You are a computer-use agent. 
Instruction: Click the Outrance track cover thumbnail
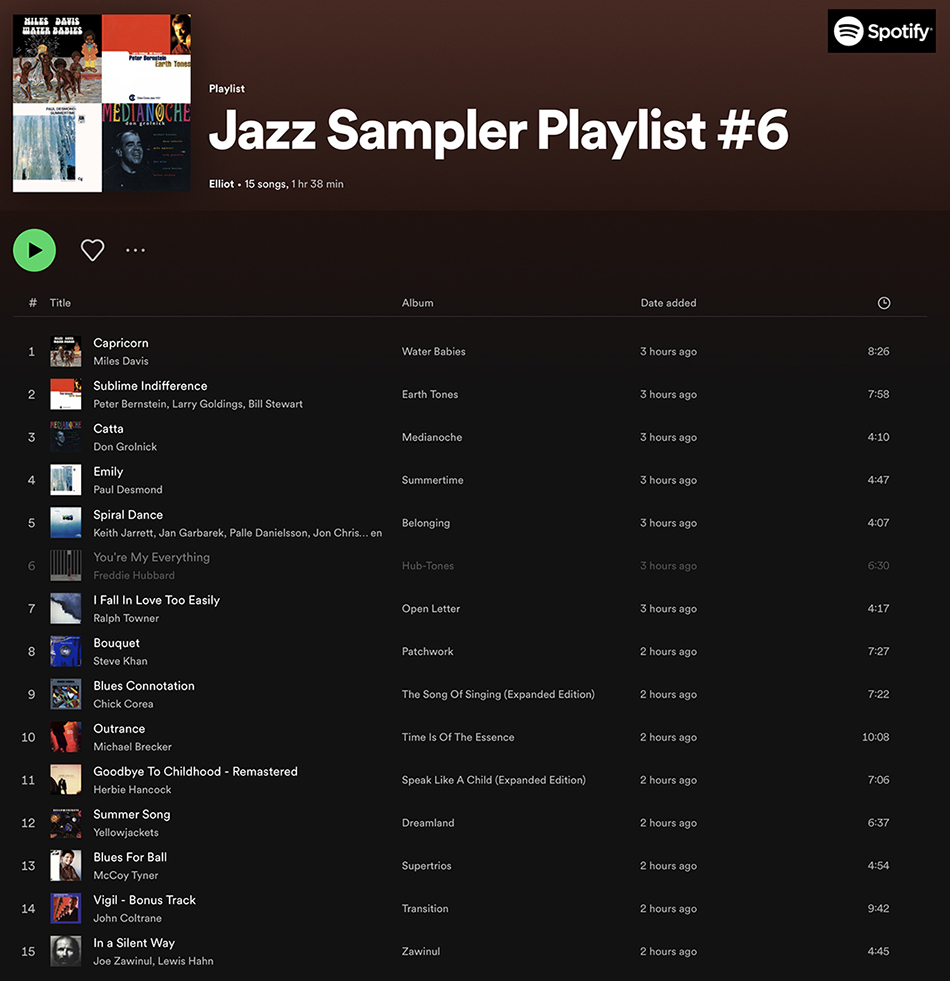pos(66,737)
